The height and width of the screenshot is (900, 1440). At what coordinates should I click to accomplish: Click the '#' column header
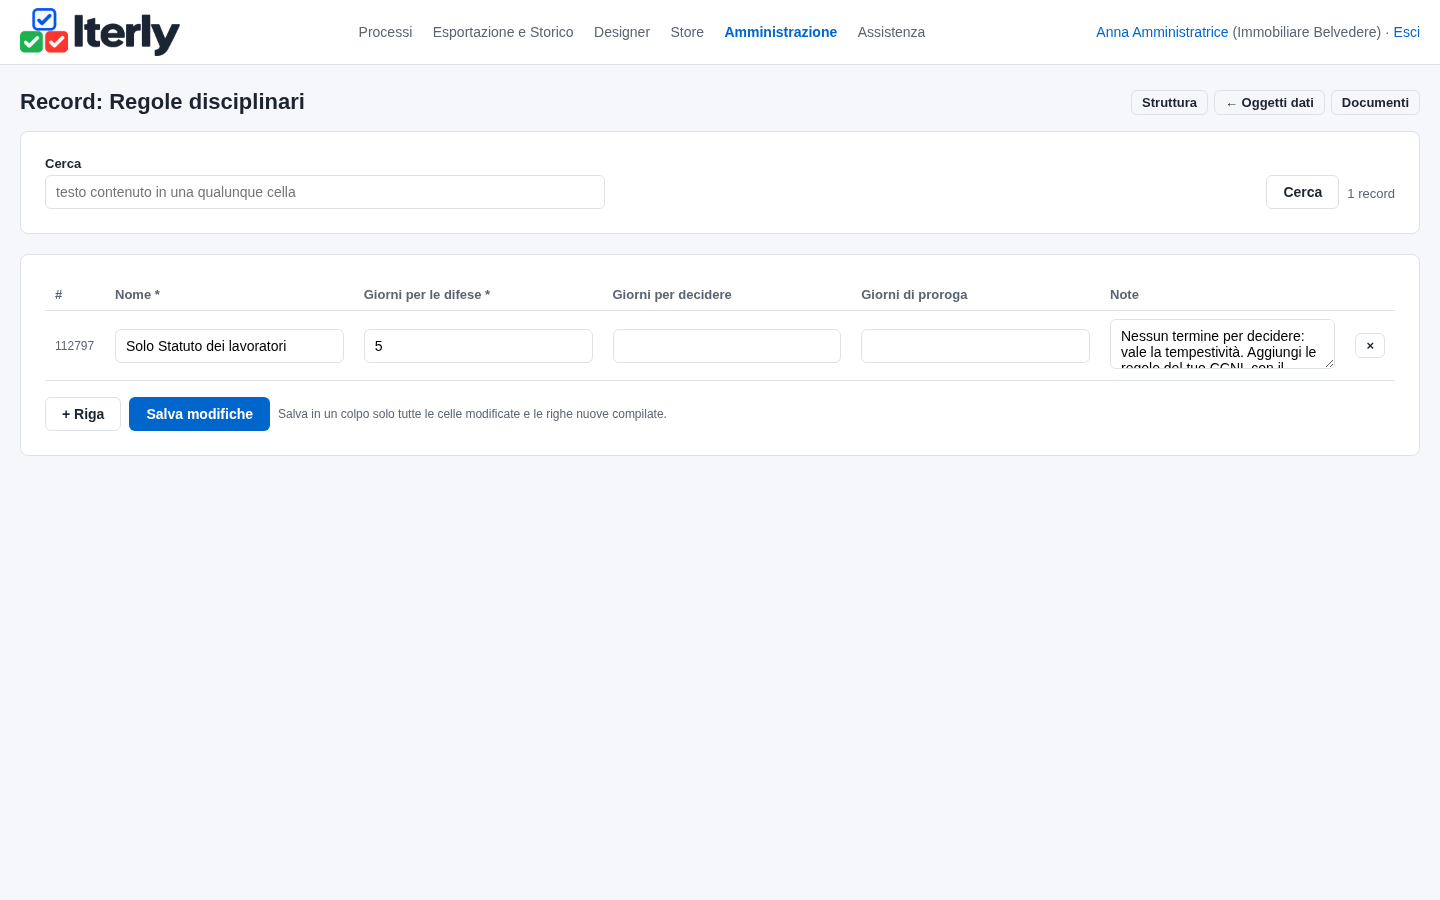coord(59,295)
